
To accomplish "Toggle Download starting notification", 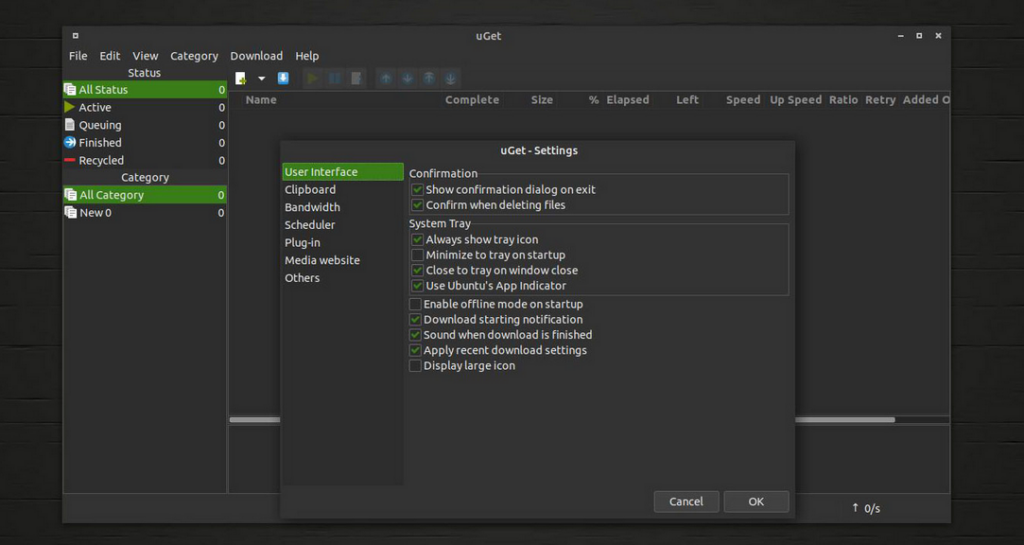I will (415, 319).
